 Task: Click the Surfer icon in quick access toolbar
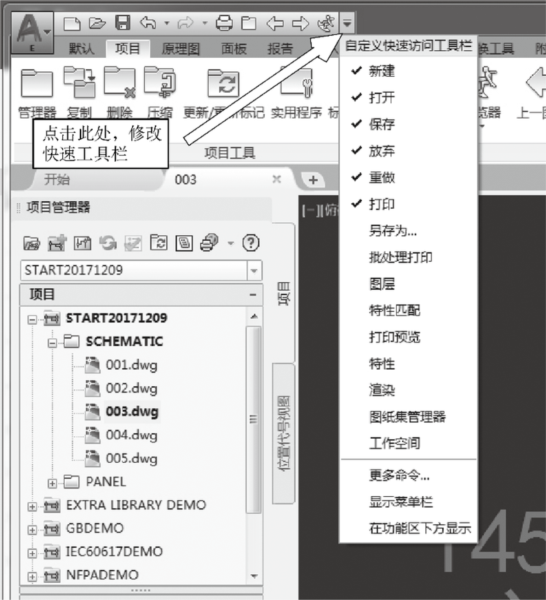(x=326, y=23)
